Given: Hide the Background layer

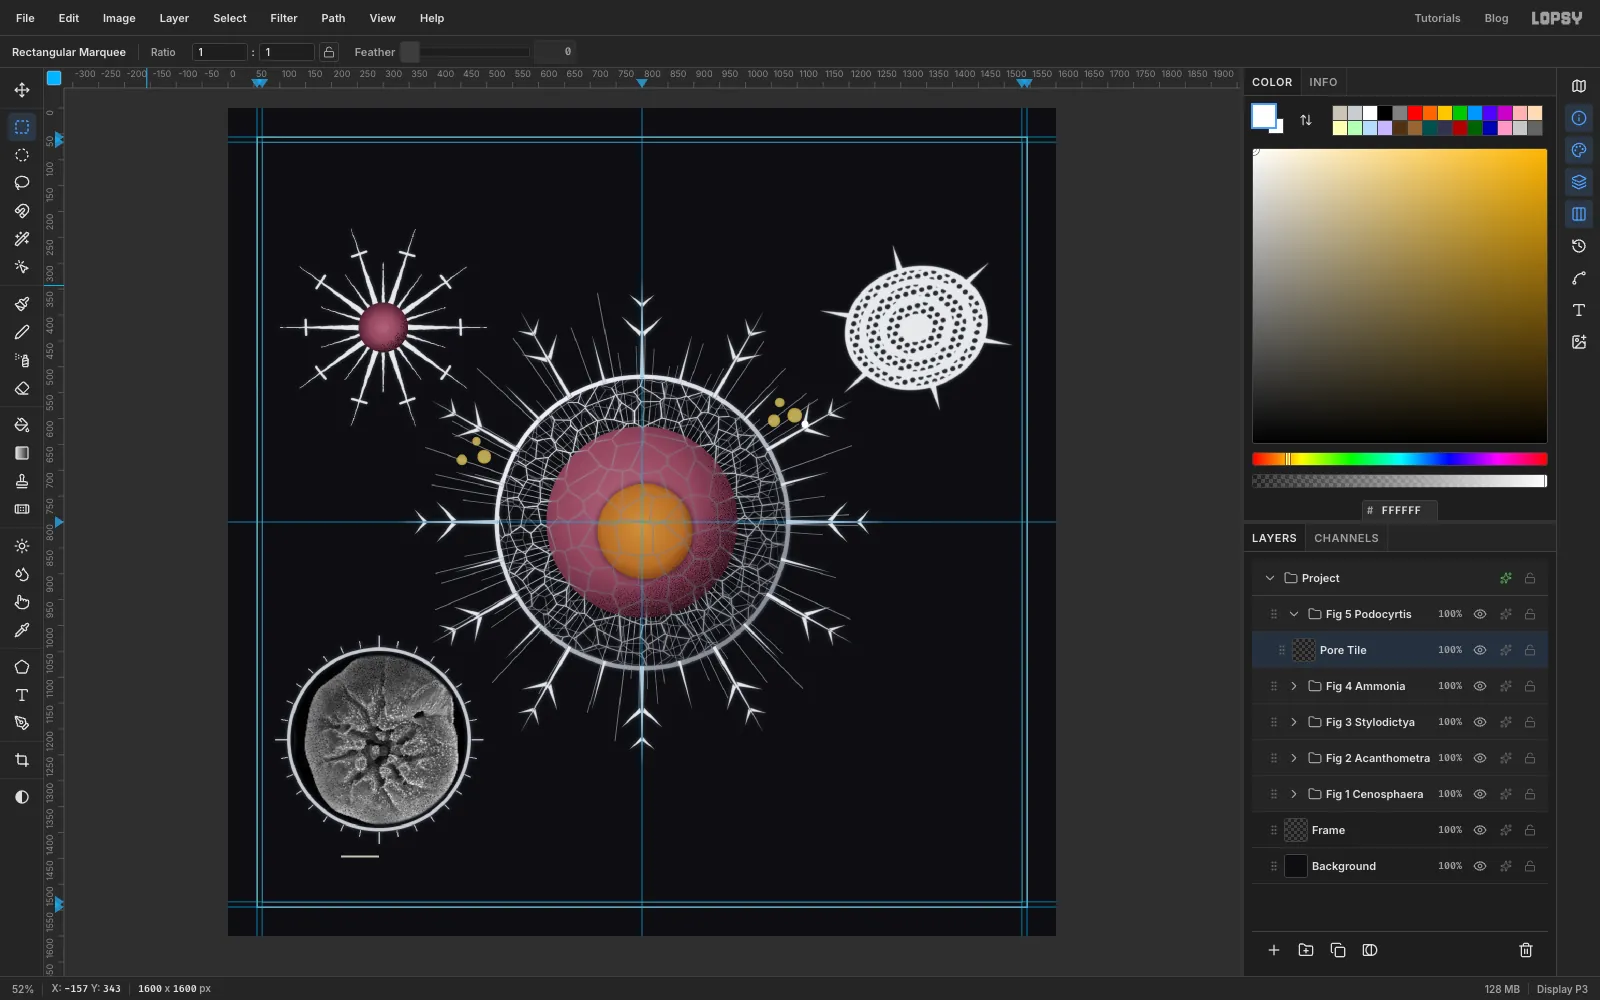Looking at the screenshot, I should [x=1480, y=866].
